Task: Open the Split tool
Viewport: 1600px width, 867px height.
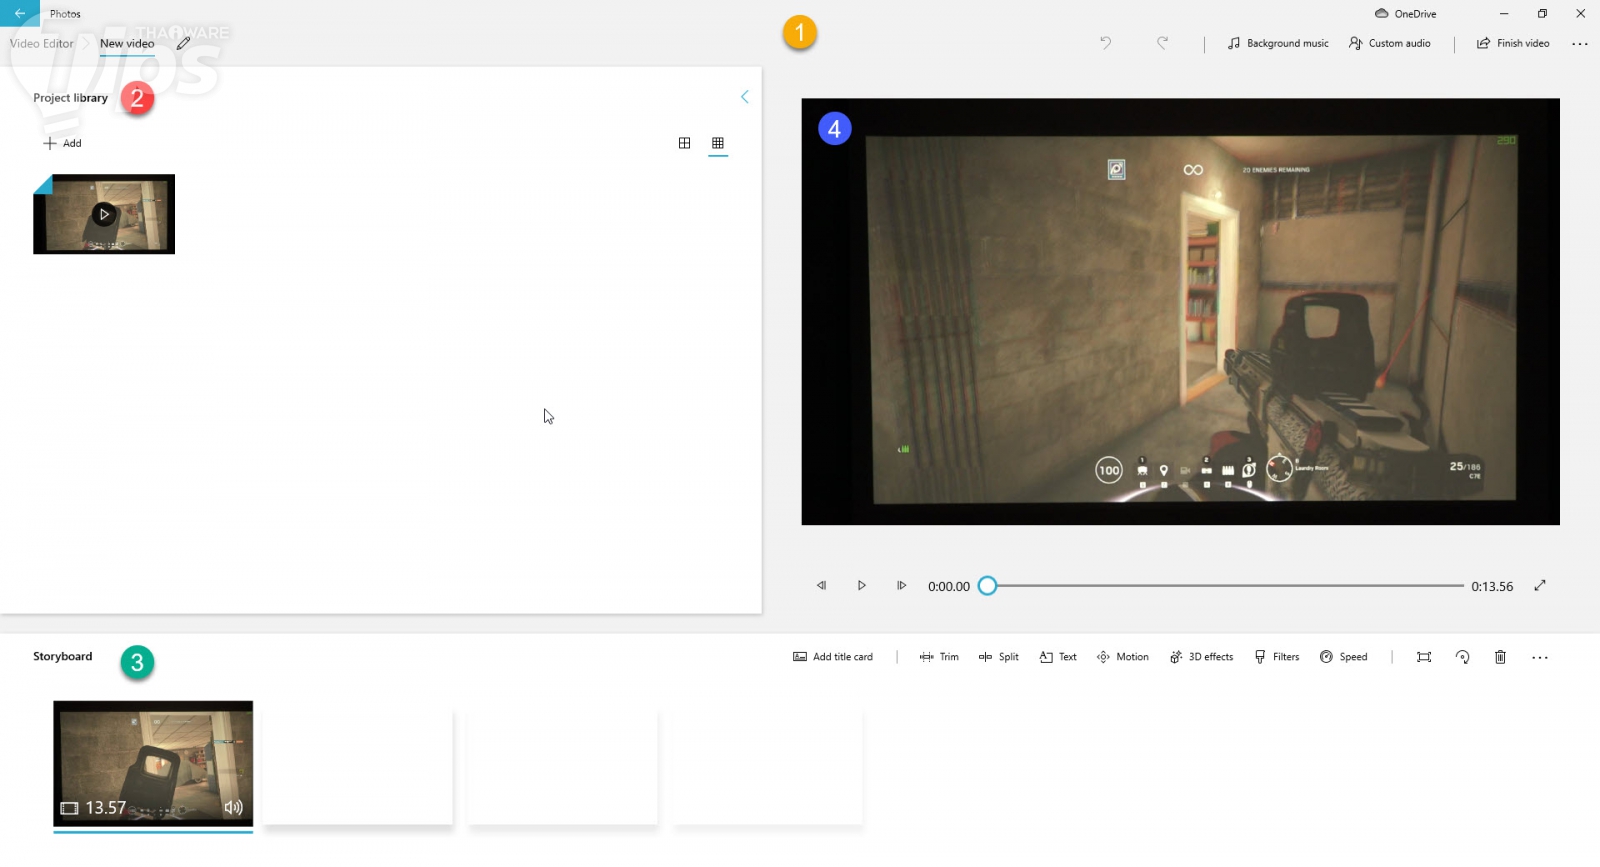Action: [x=999, y=657]
